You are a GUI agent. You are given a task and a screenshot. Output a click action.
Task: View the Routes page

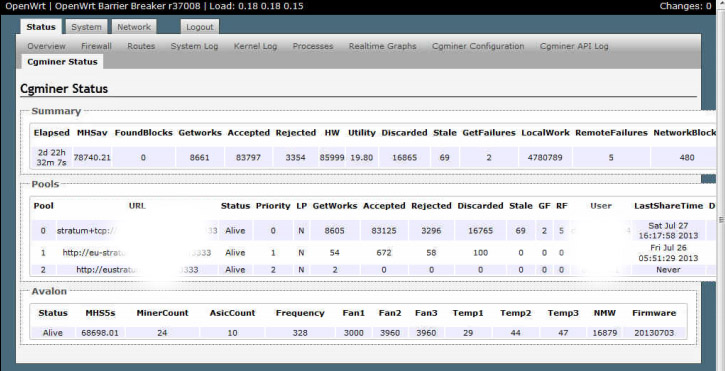coord(141,46)
